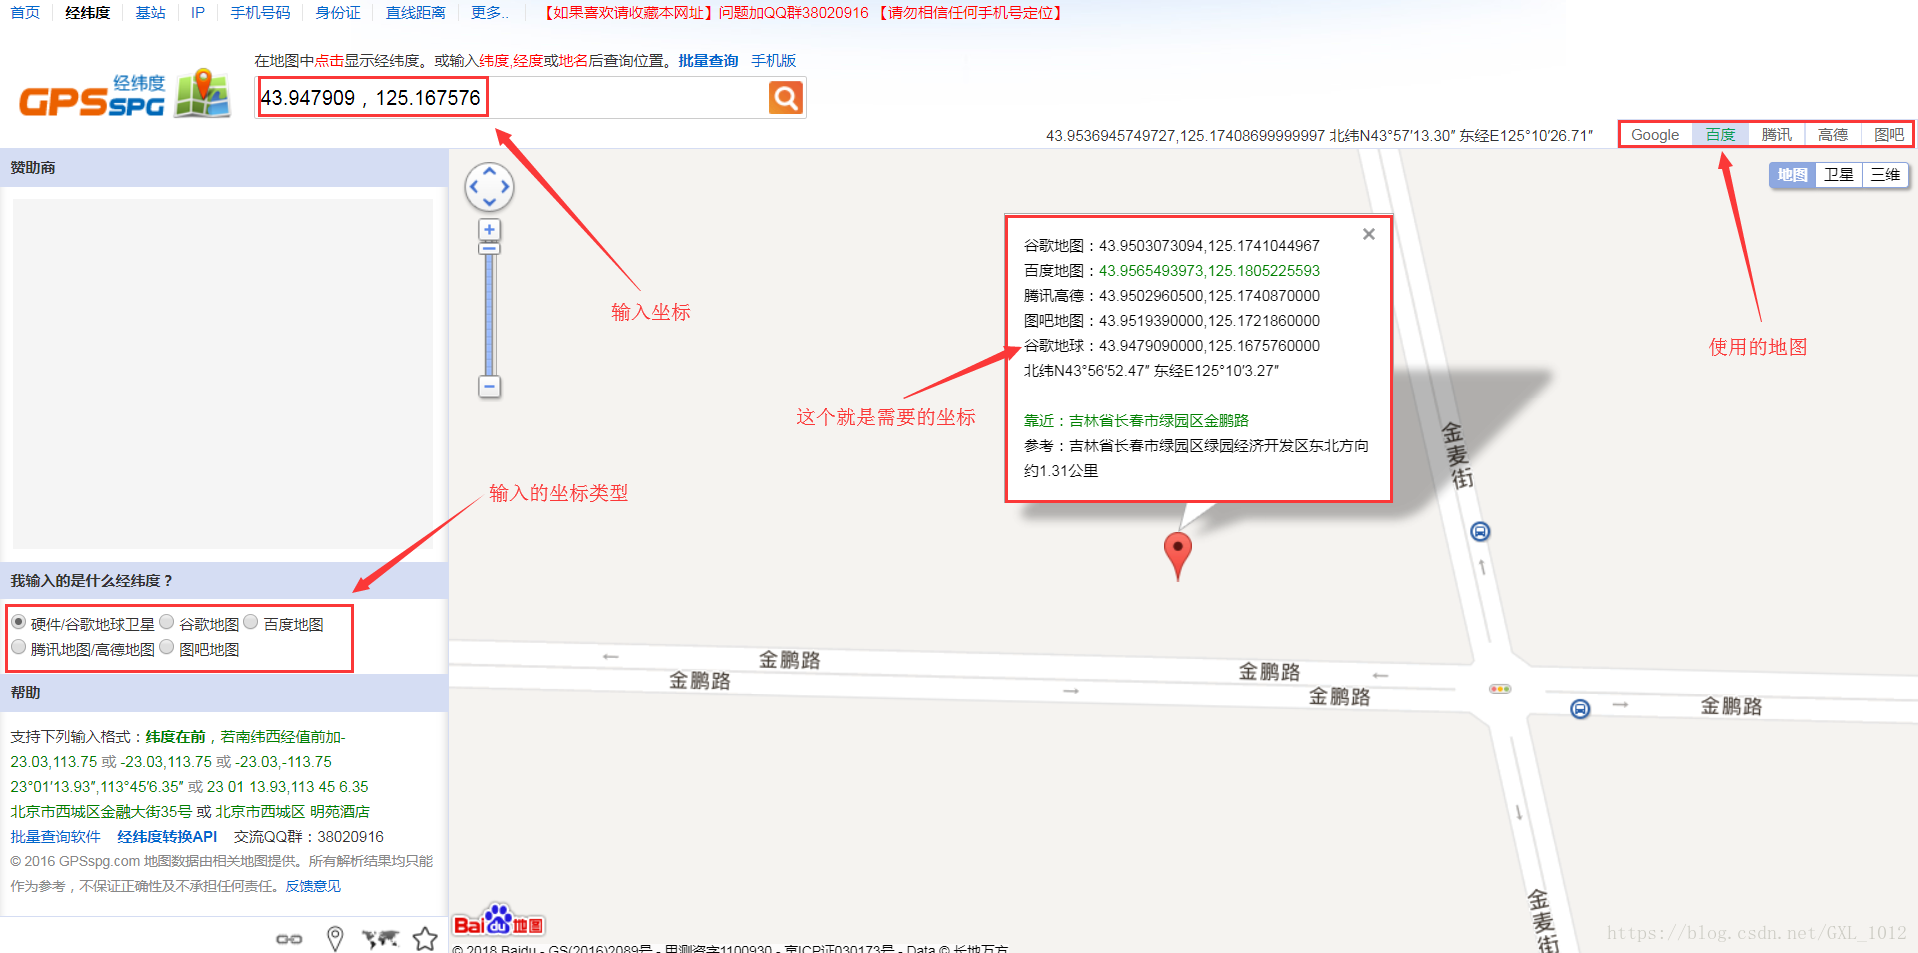1918x953 pixels.
Task: Click the map pan compass control
Action: [x=489, y=187]
